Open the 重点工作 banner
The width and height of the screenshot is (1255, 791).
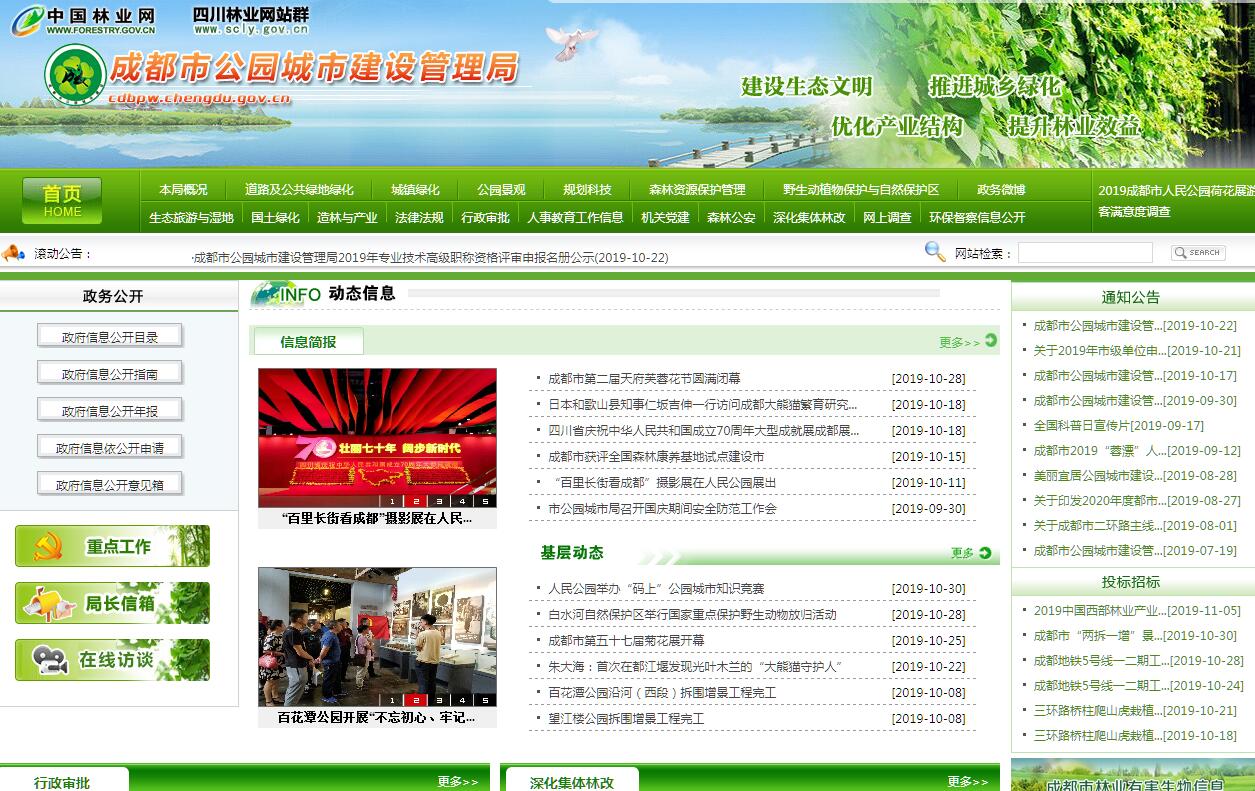click(x=112, y=546)
